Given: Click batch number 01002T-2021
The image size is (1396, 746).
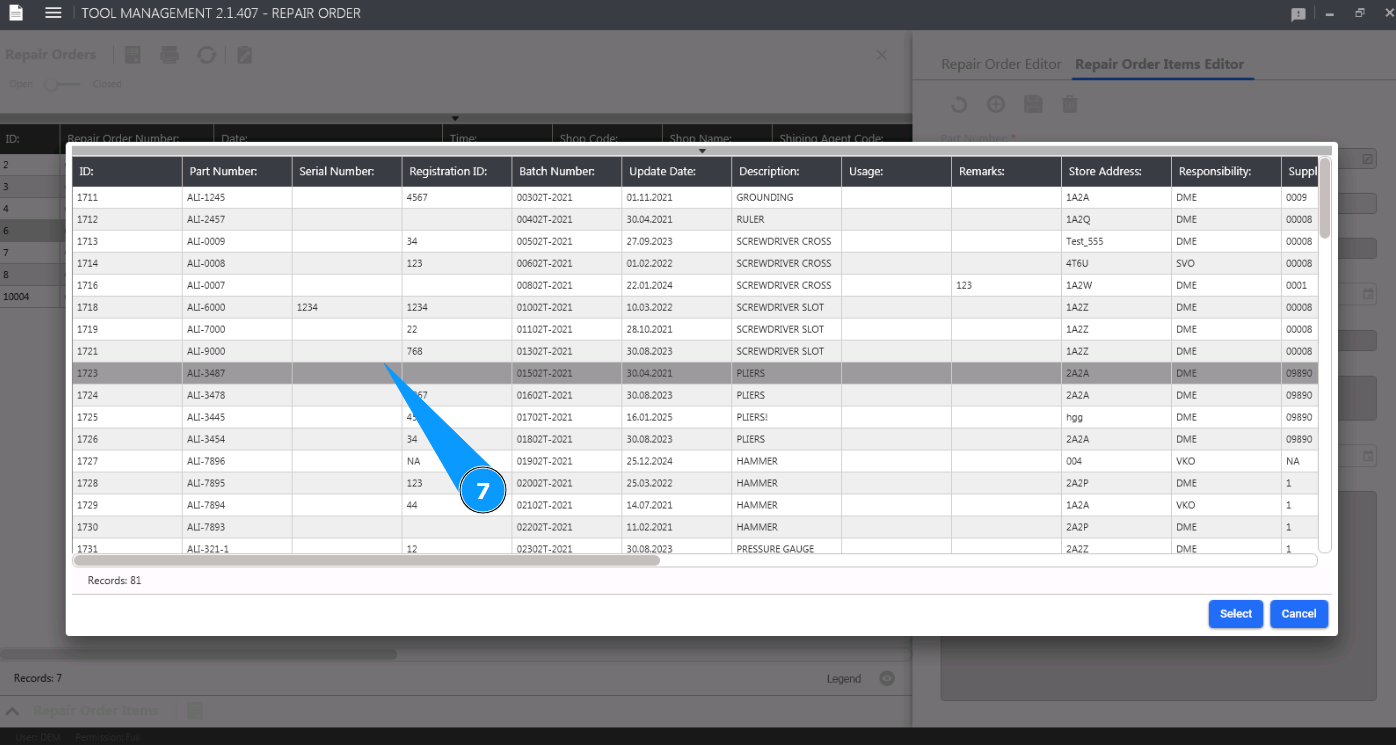Looking at the screenshot, I should pyautogui.click(x=567, y=308).
